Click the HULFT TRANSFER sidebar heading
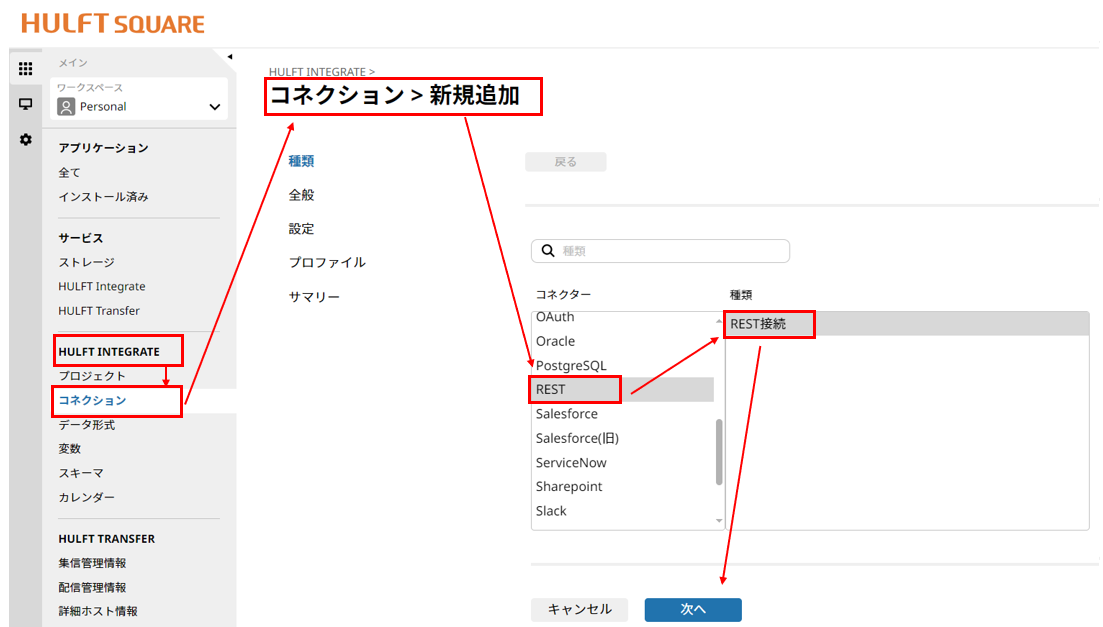 107,539
